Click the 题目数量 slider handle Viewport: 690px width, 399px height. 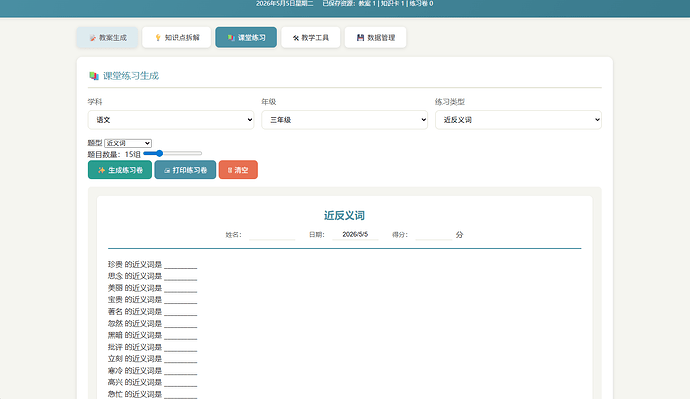point(159,153)
